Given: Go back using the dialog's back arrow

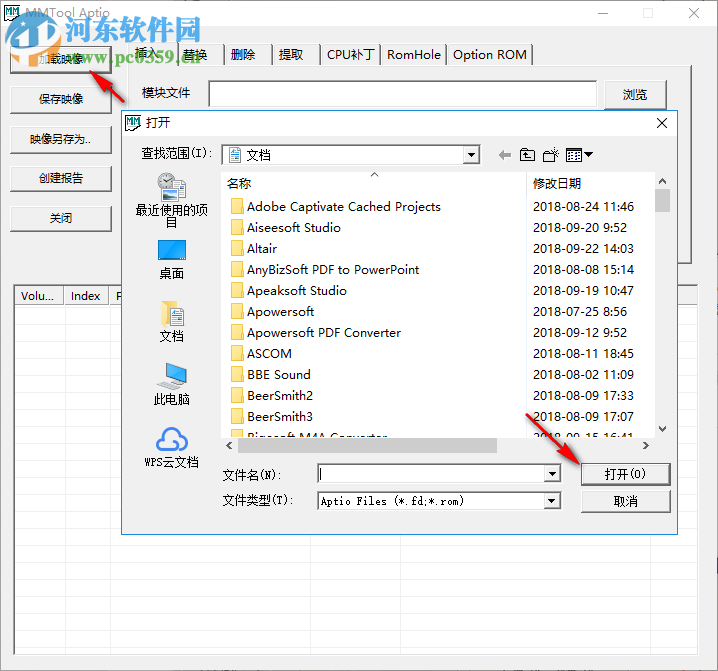Looking at the screenshot, I should 505,155.
